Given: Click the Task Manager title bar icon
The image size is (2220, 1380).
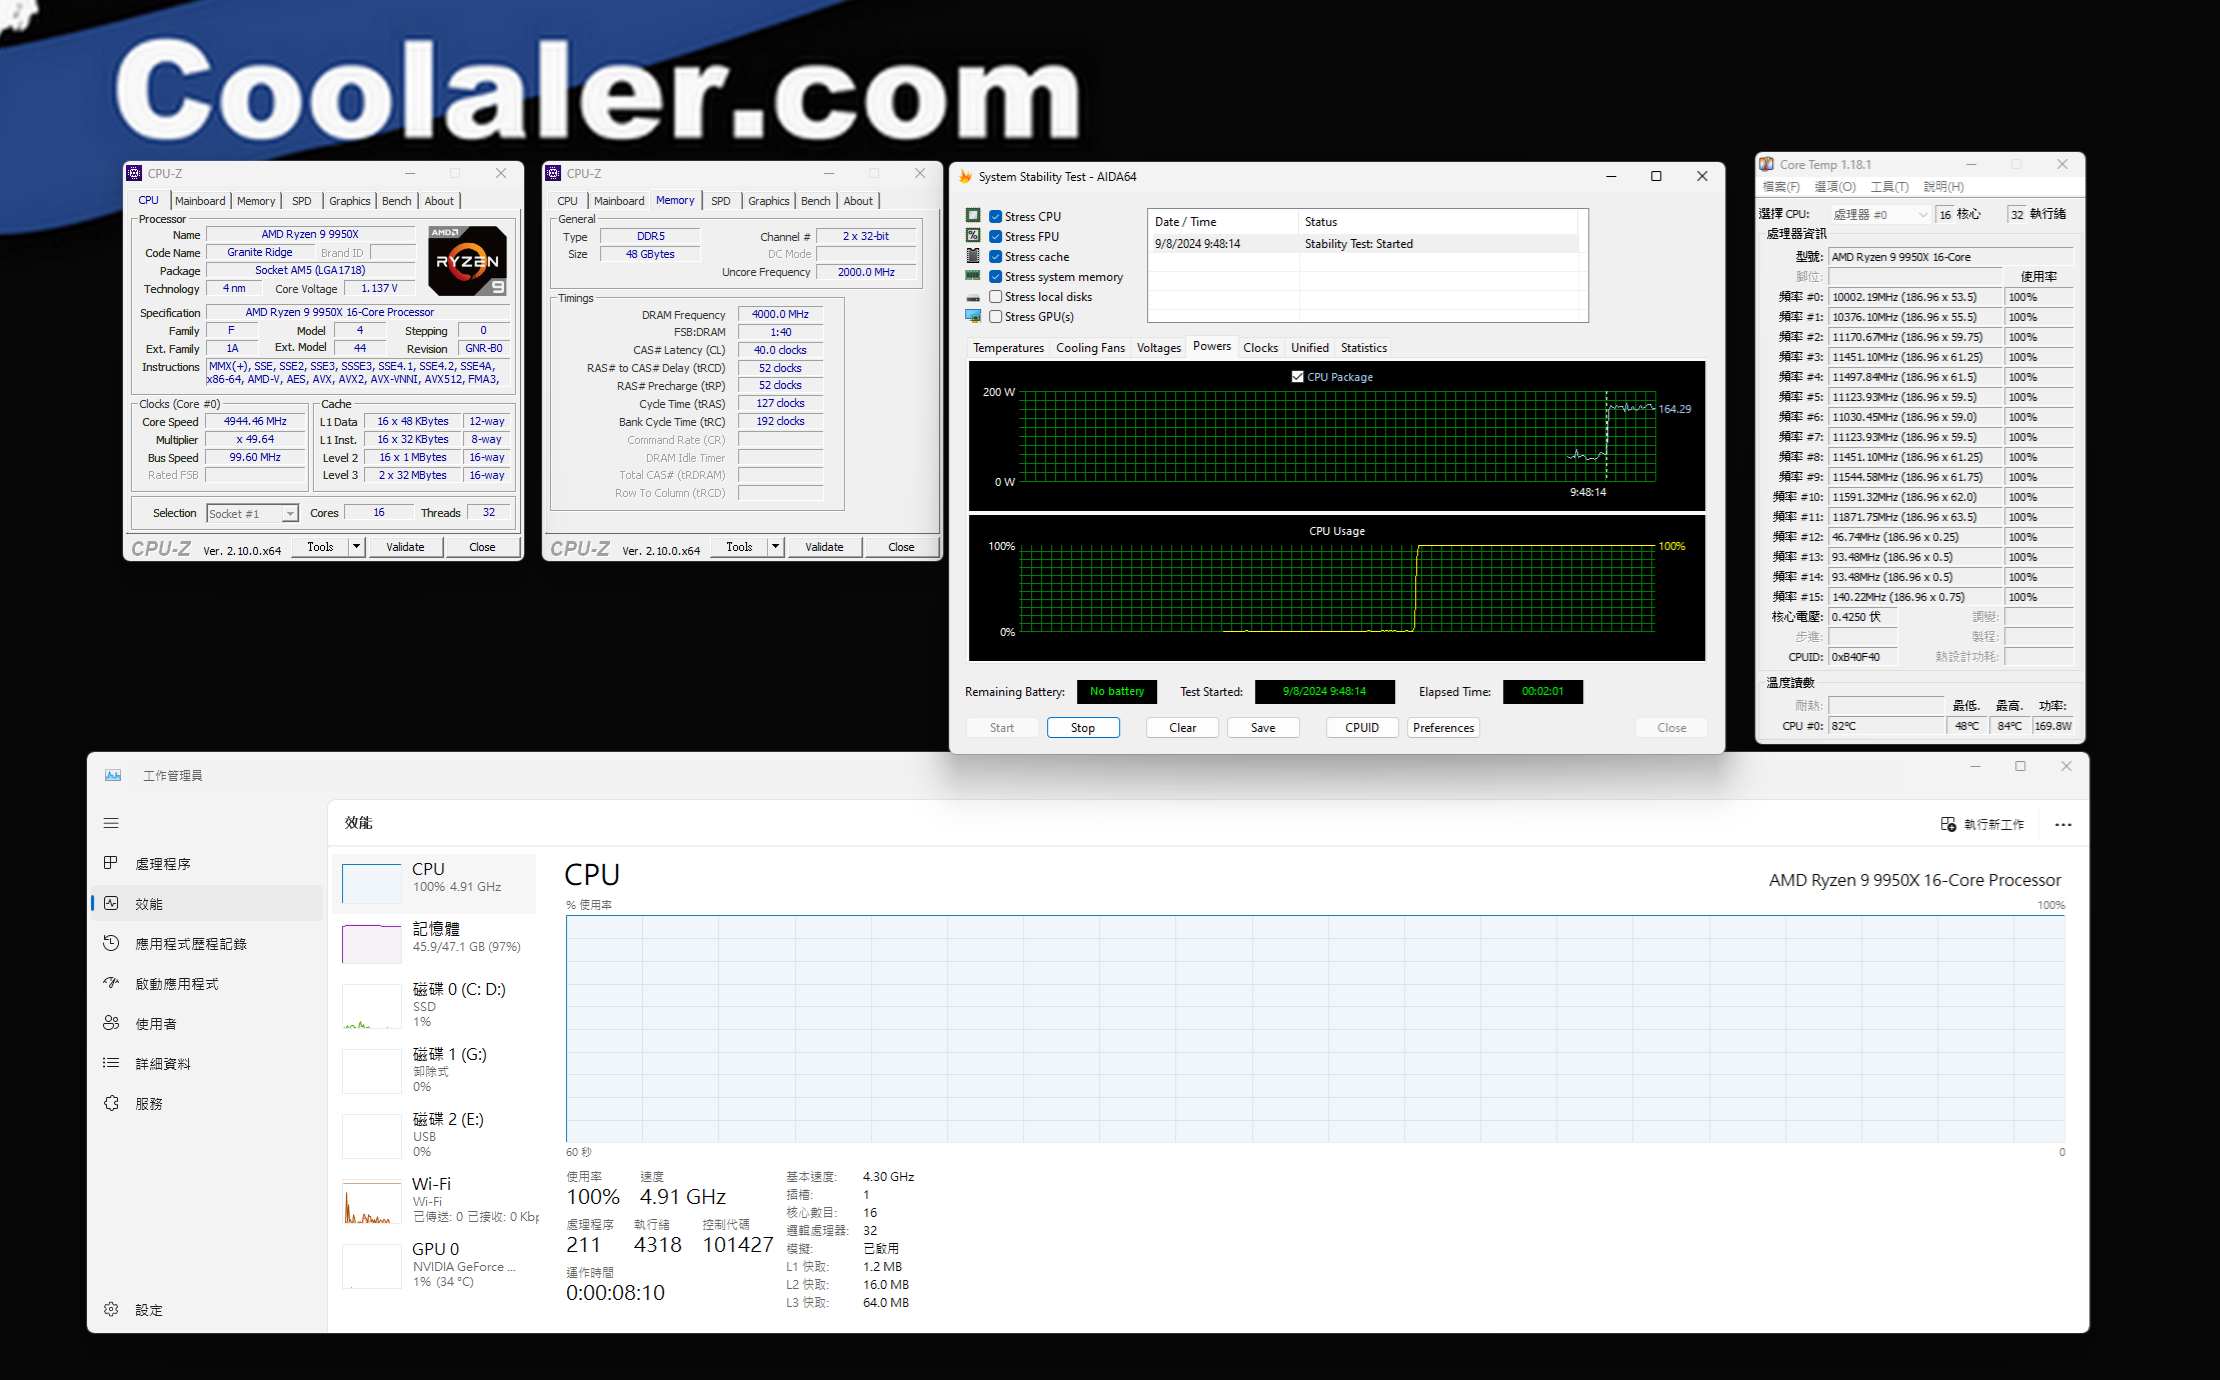Looking at the screenshot, I should pyautogui.click(x=113, y=775).
